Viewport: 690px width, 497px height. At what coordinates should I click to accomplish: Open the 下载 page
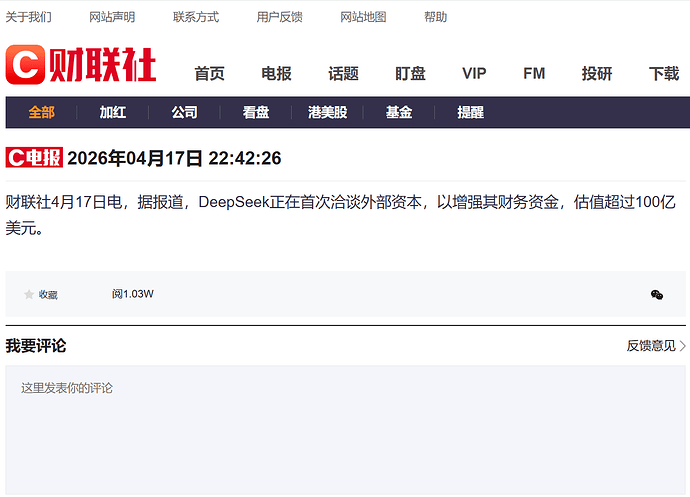click(664, 74)
